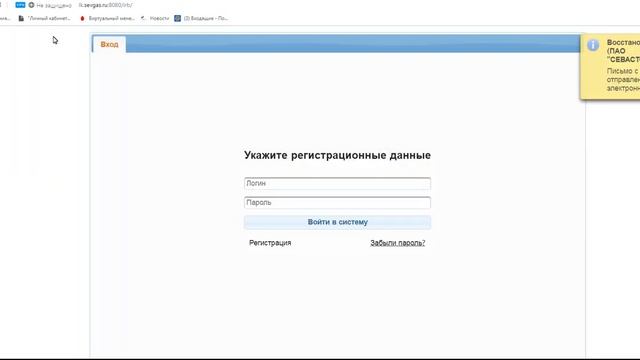This screenshot has height=360, width=640.
Task: Open the Новости bookmark
Action: 155,18
